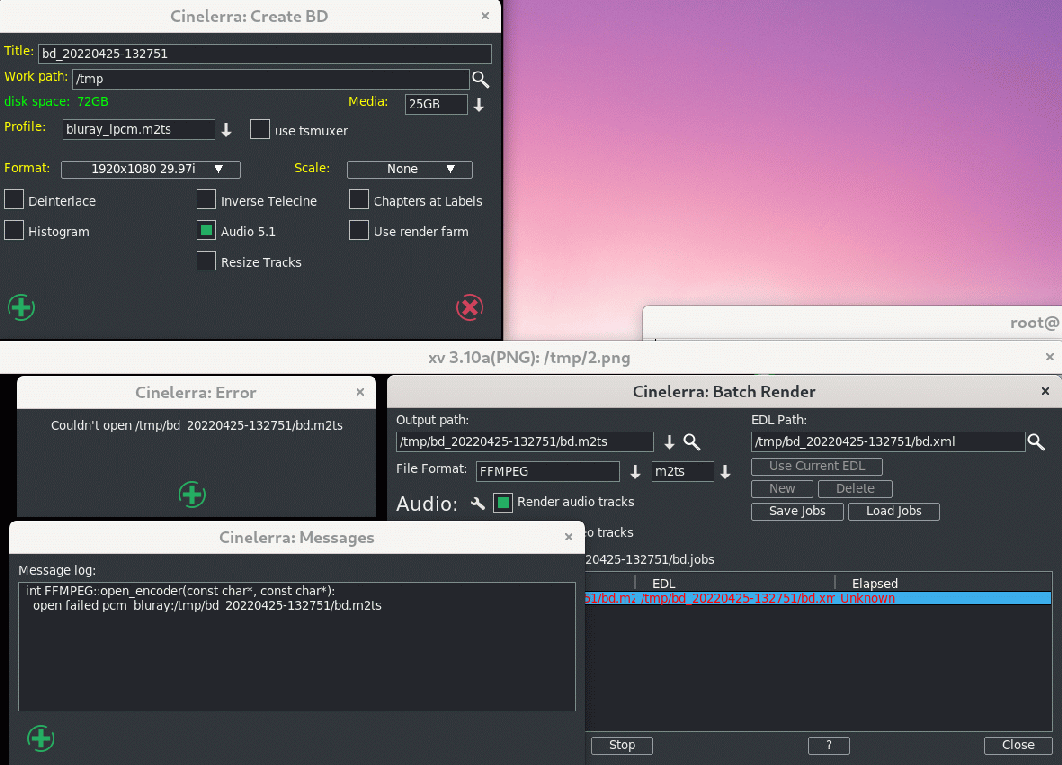Enable the Deinterlace checkbox
The width and height of the screenshot is (1062, 765).
coord(14,200)
